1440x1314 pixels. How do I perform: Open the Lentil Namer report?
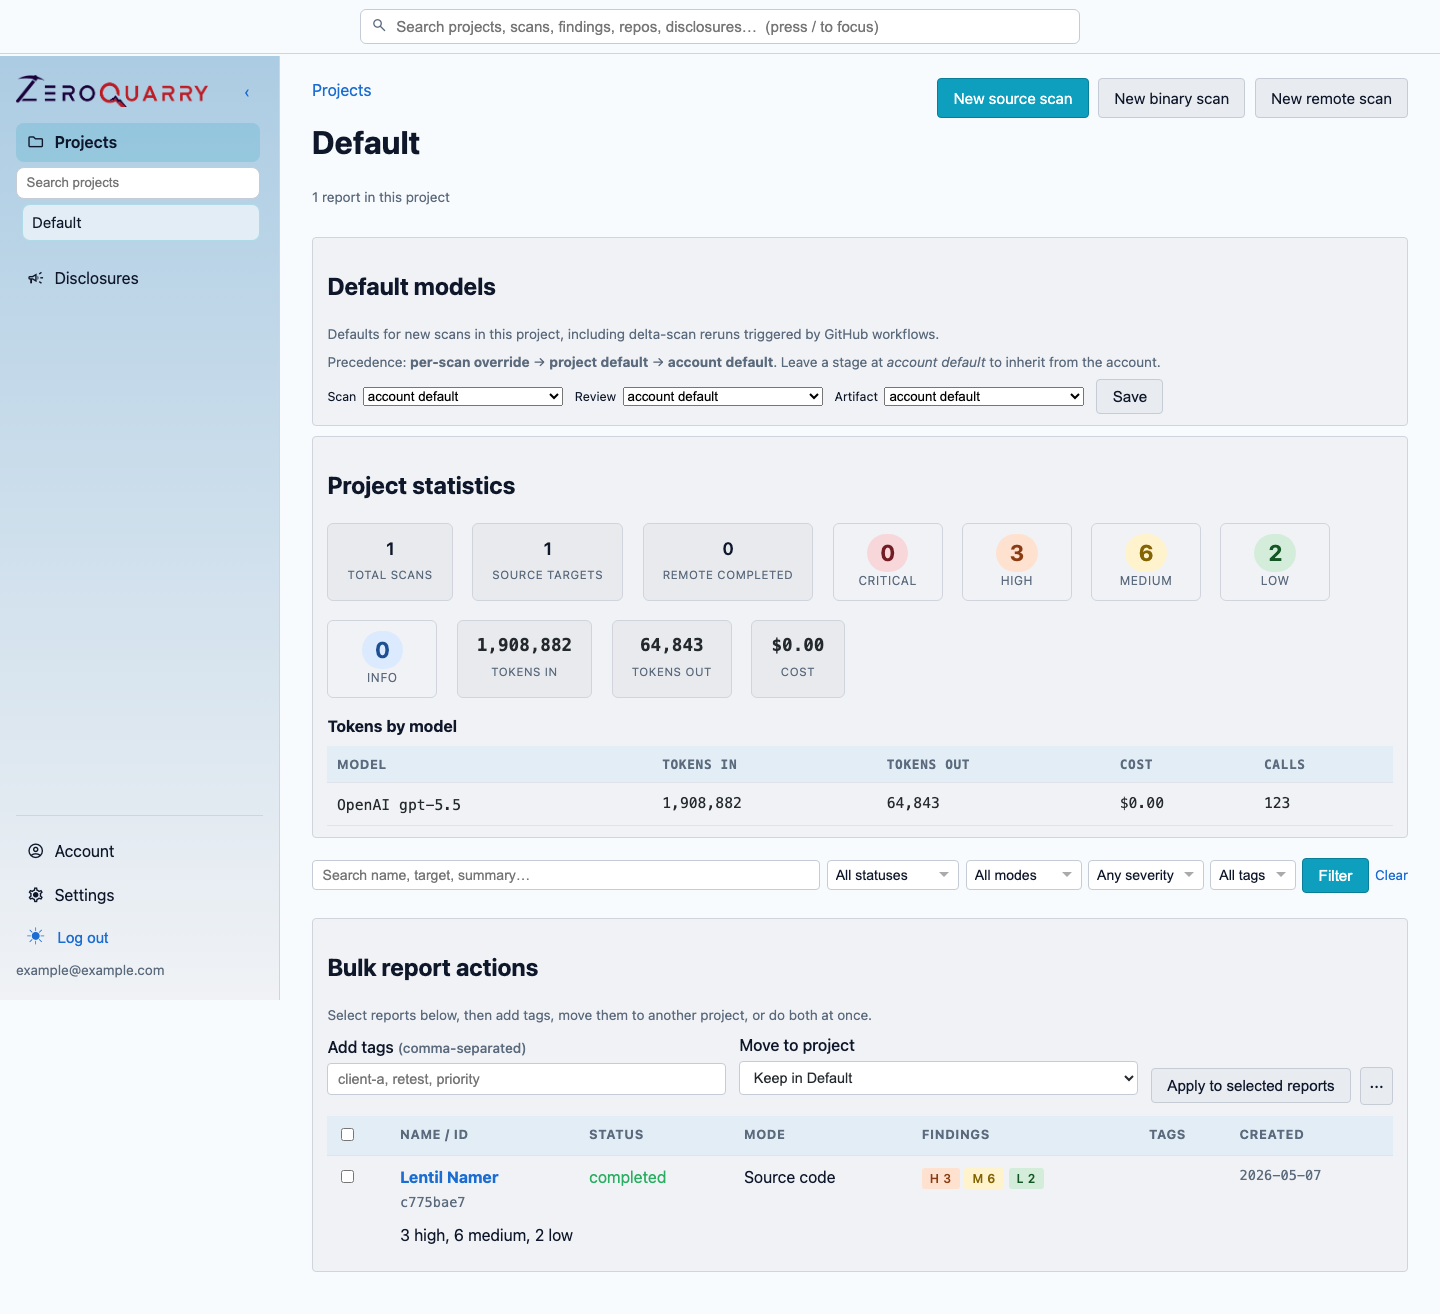click(x=449, y=1177)
